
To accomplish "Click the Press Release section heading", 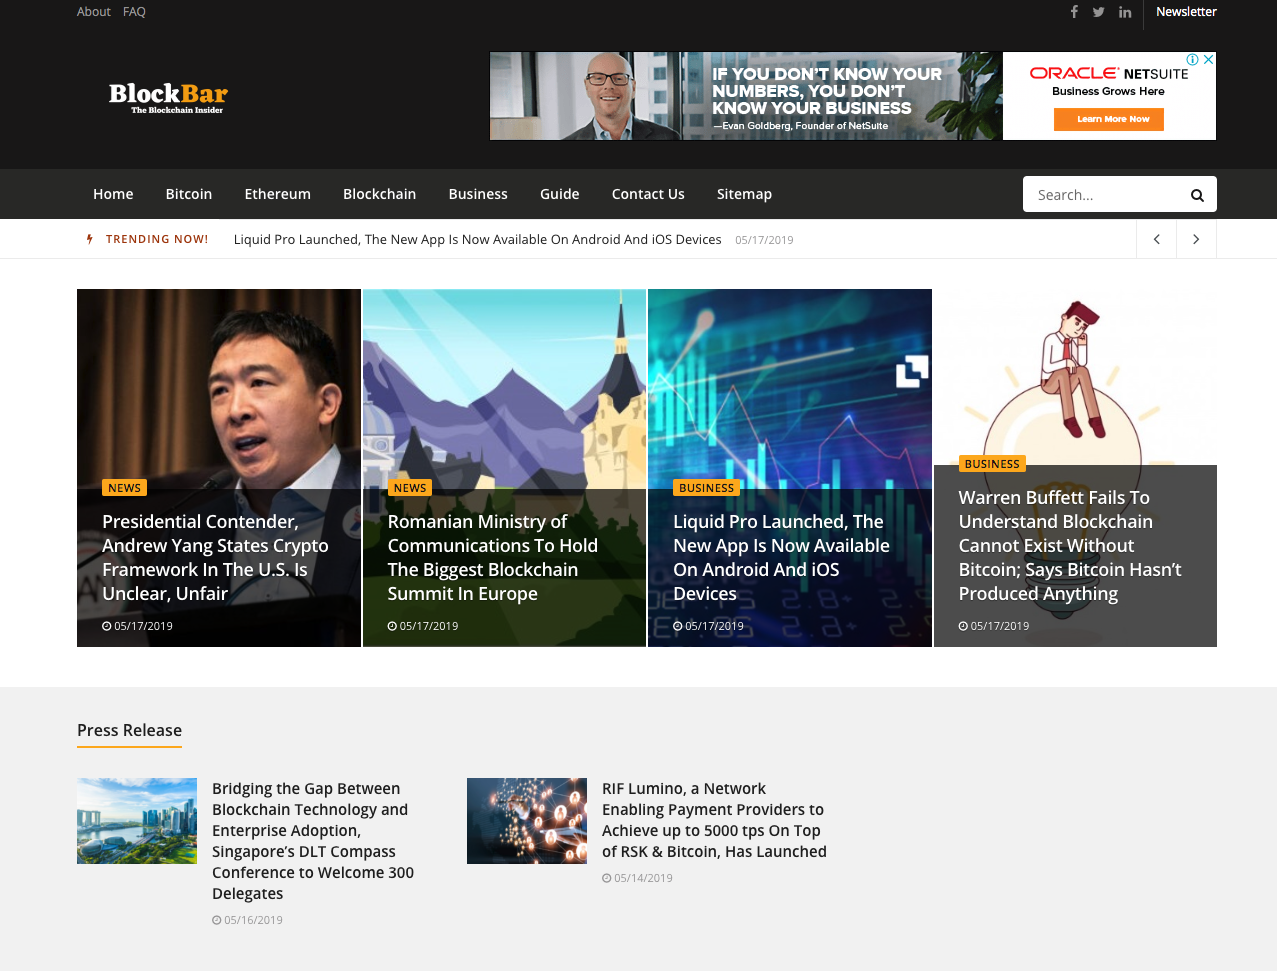I will coord(129,730).
